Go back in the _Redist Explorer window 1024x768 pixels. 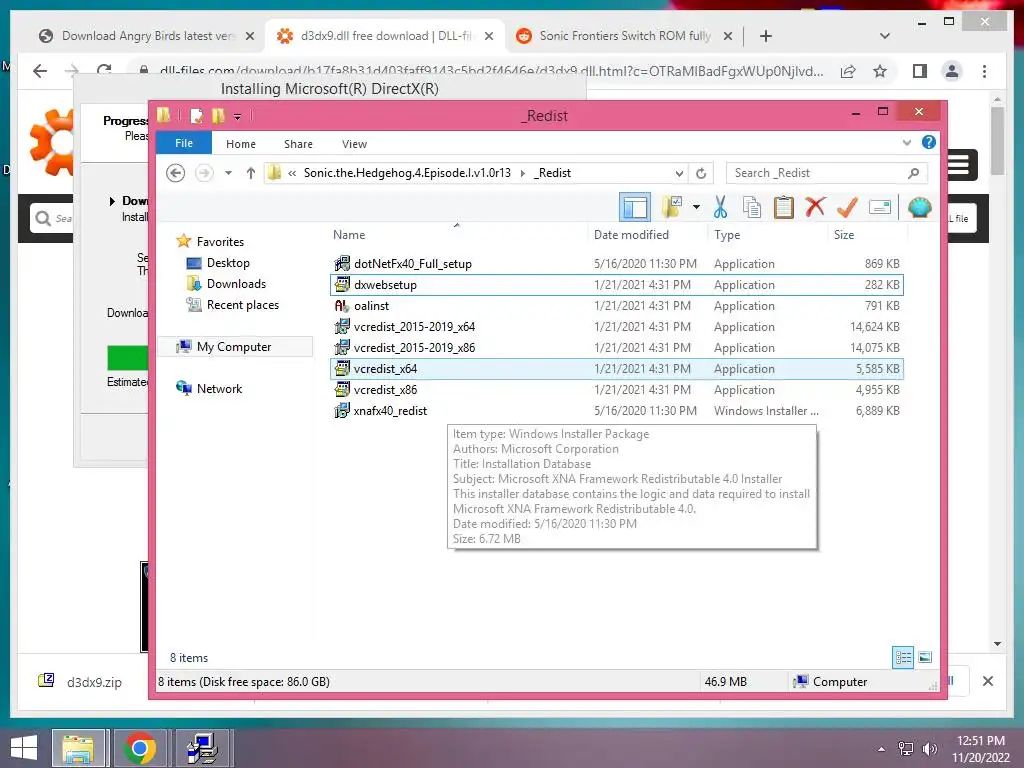coord(175,173)
